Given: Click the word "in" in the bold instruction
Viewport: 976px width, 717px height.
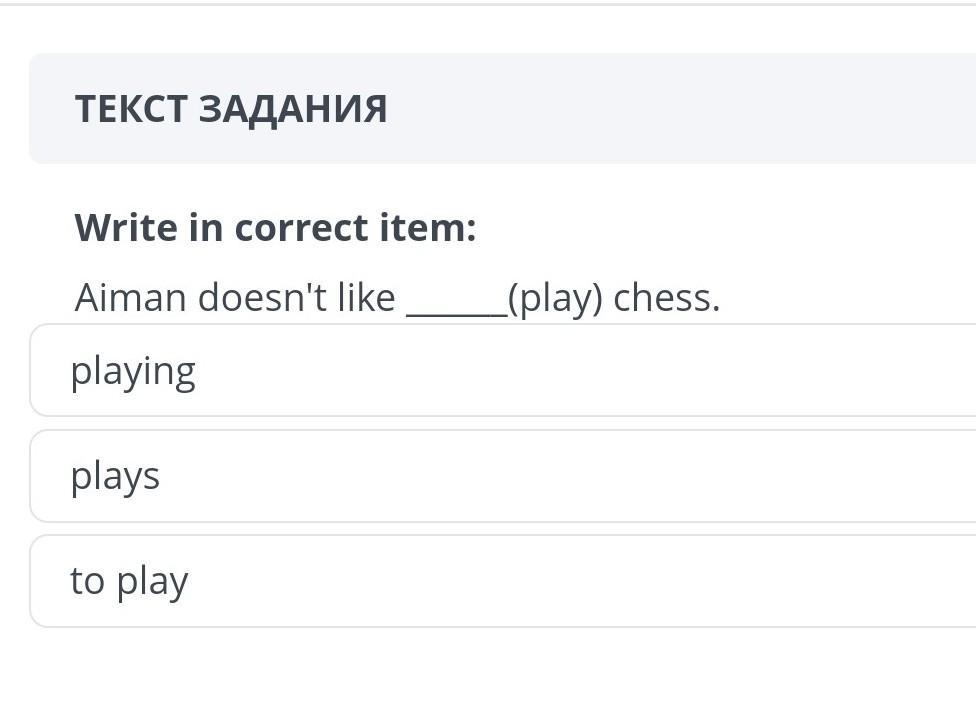Looking at the screenshot, I should tap(205, 228).
